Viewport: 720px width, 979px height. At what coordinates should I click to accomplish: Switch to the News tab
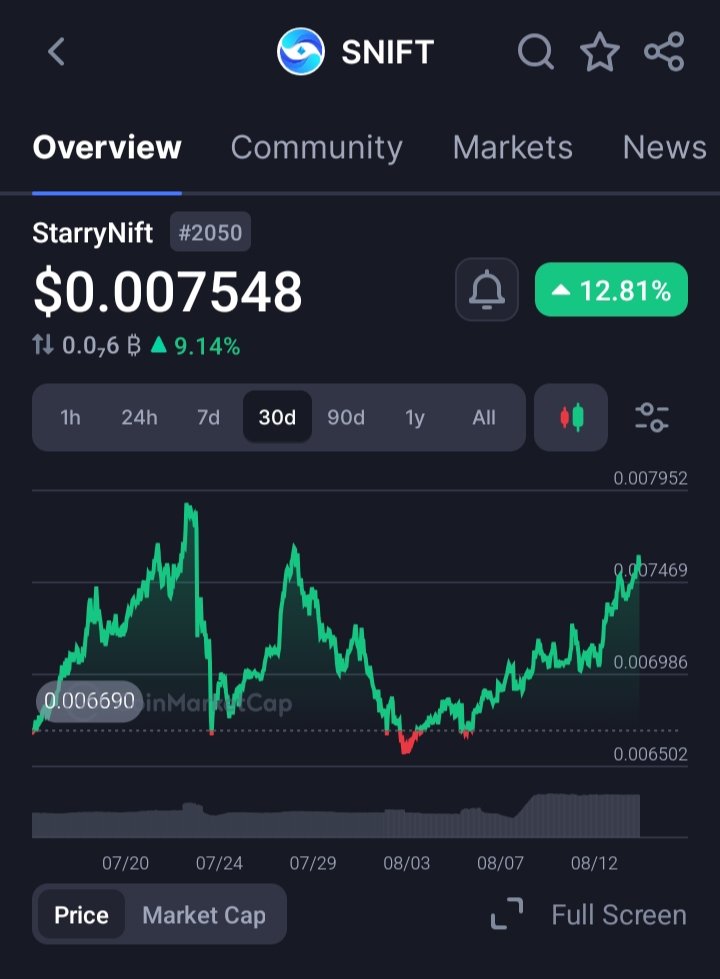point(664,148)
